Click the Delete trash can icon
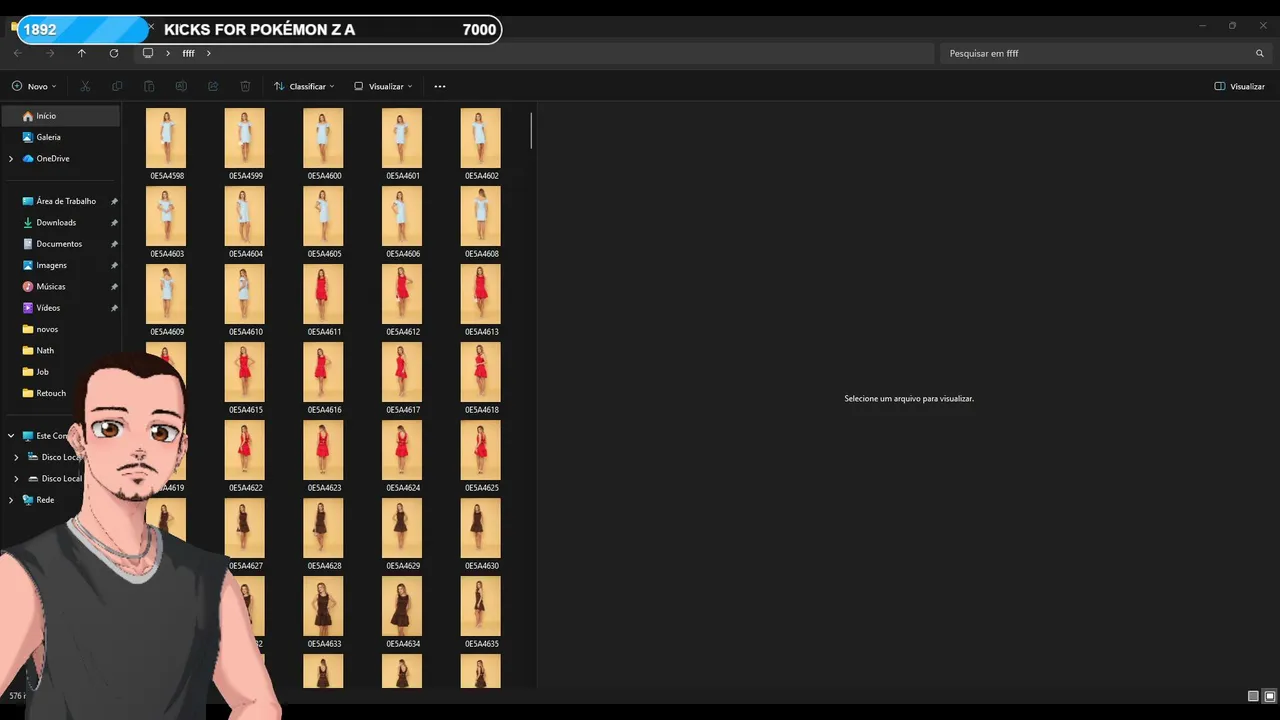 pyautogui.click(x=245, y=86)
